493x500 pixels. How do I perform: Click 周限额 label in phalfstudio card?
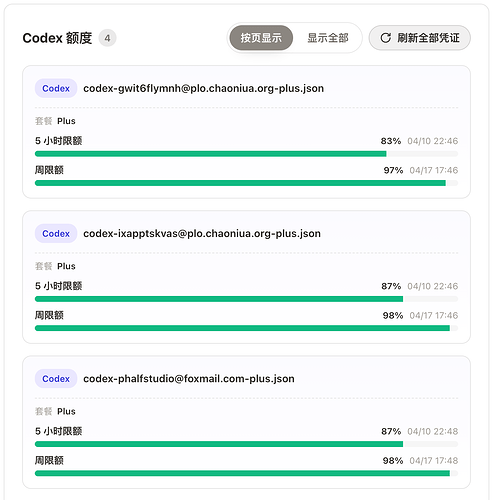point(49,460)
